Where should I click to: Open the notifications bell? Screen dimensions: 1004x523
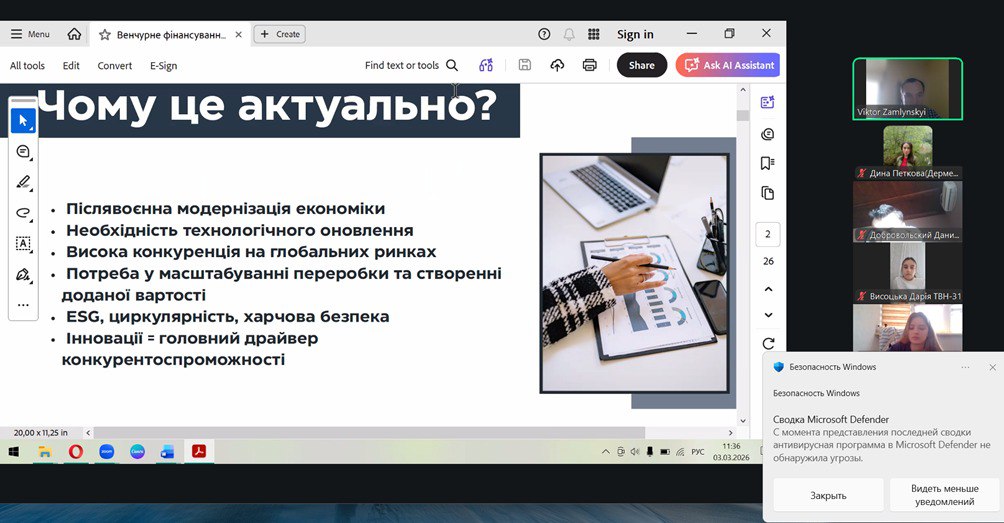[x=569, y=34]
